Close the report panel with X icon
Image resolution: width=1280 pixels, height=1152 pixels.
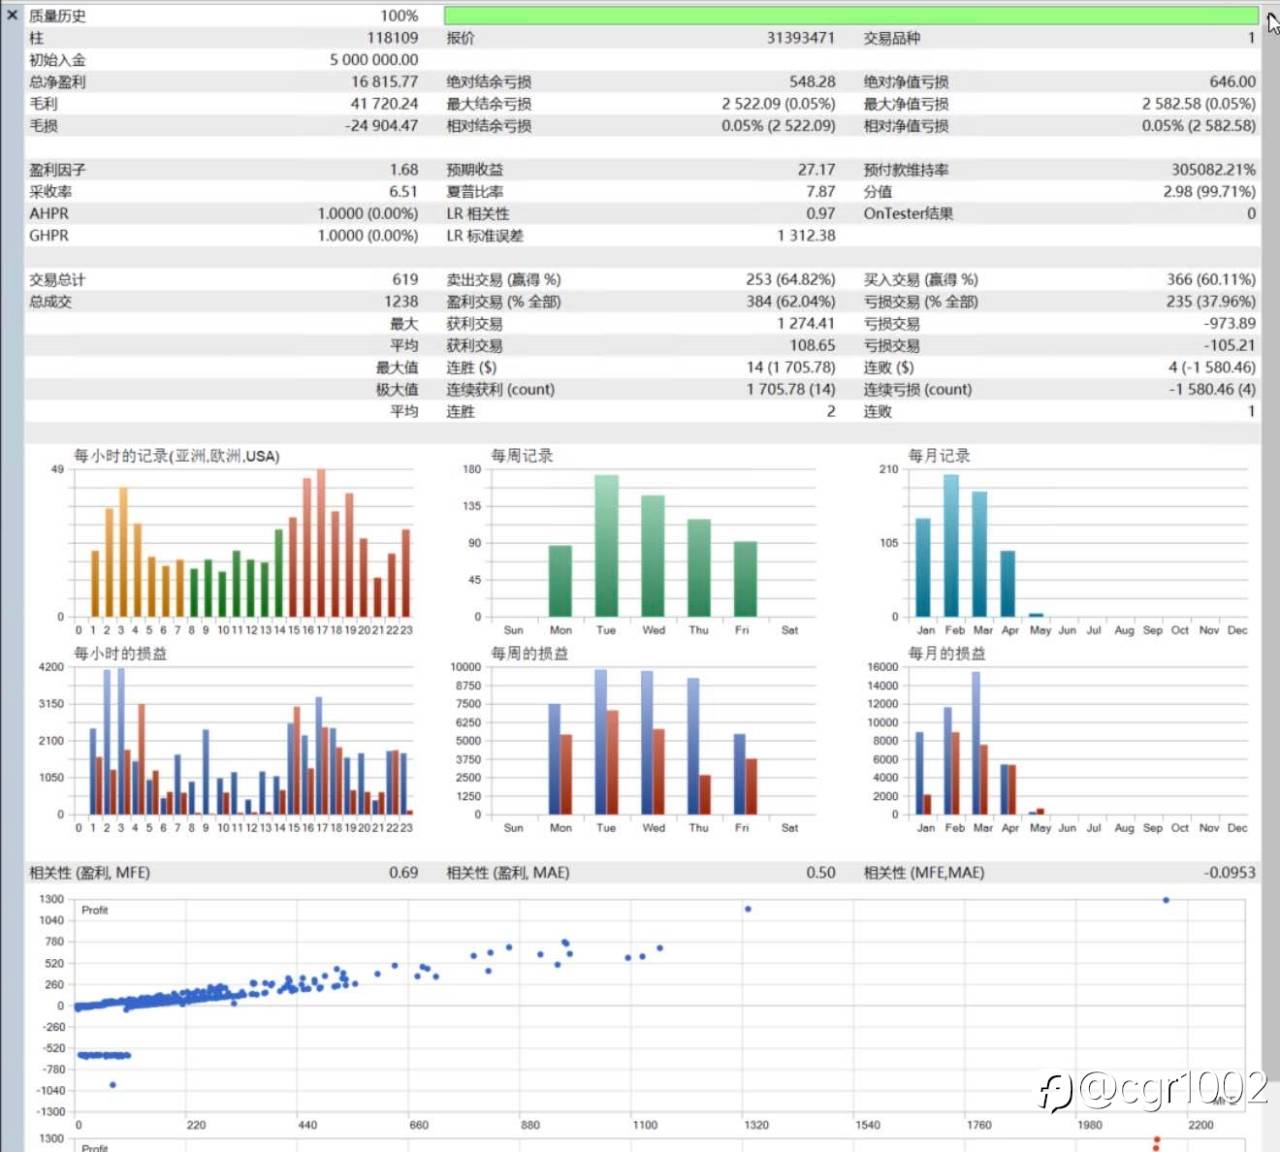coord(12,15)
